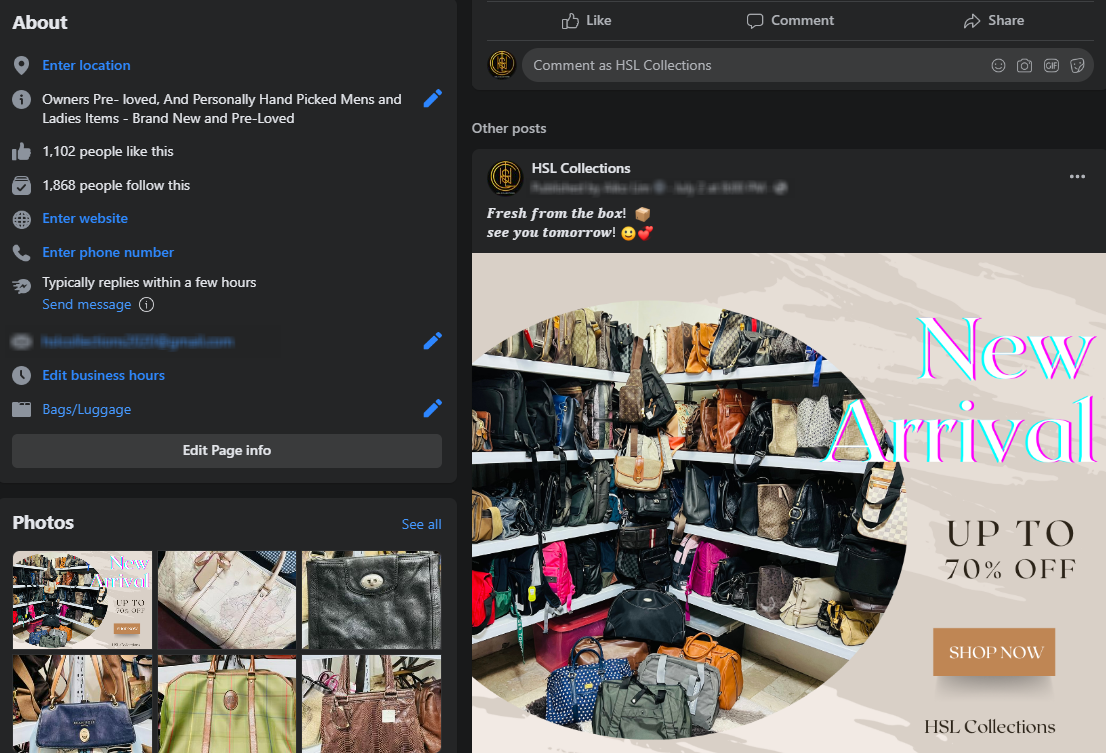Open the HSL Collections page name link

pos(581,169)
